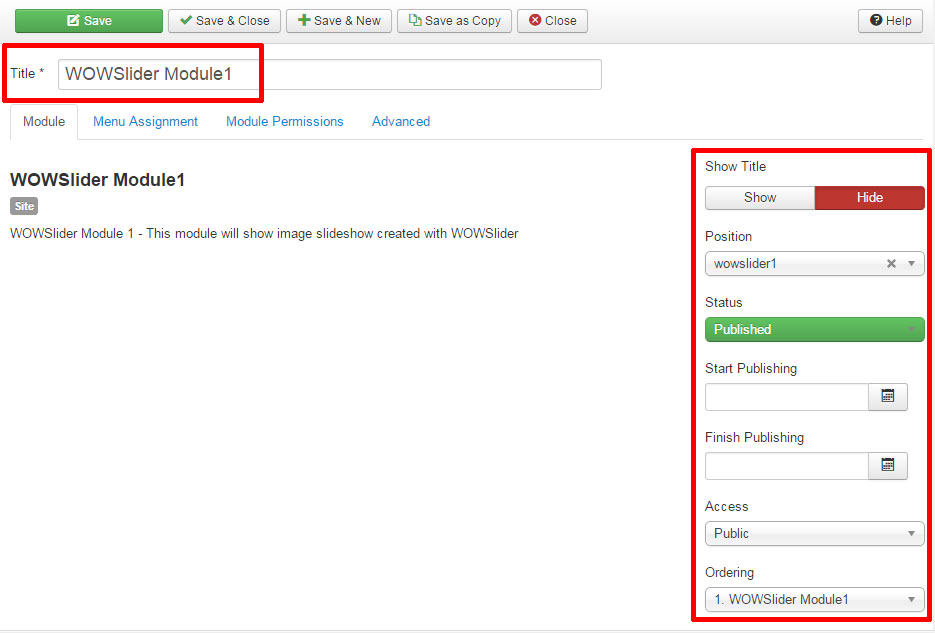Click the Start Publishing date field
The image size is (935, 633).
[x=787, y=397]
